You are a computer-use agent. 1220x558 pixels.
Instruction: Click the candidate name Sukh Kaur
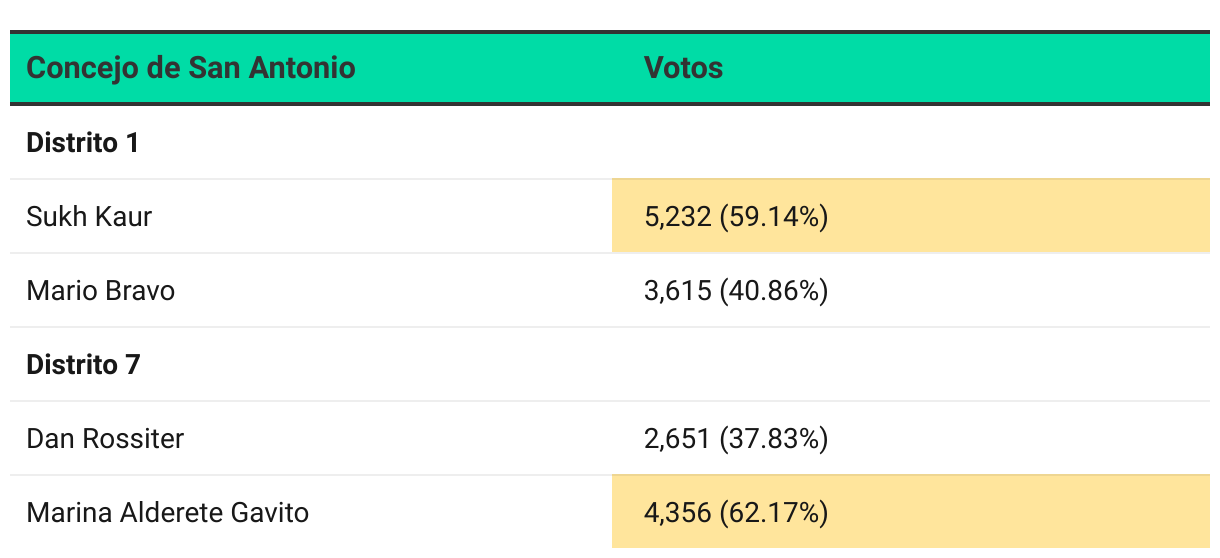(x=89, y=216)
